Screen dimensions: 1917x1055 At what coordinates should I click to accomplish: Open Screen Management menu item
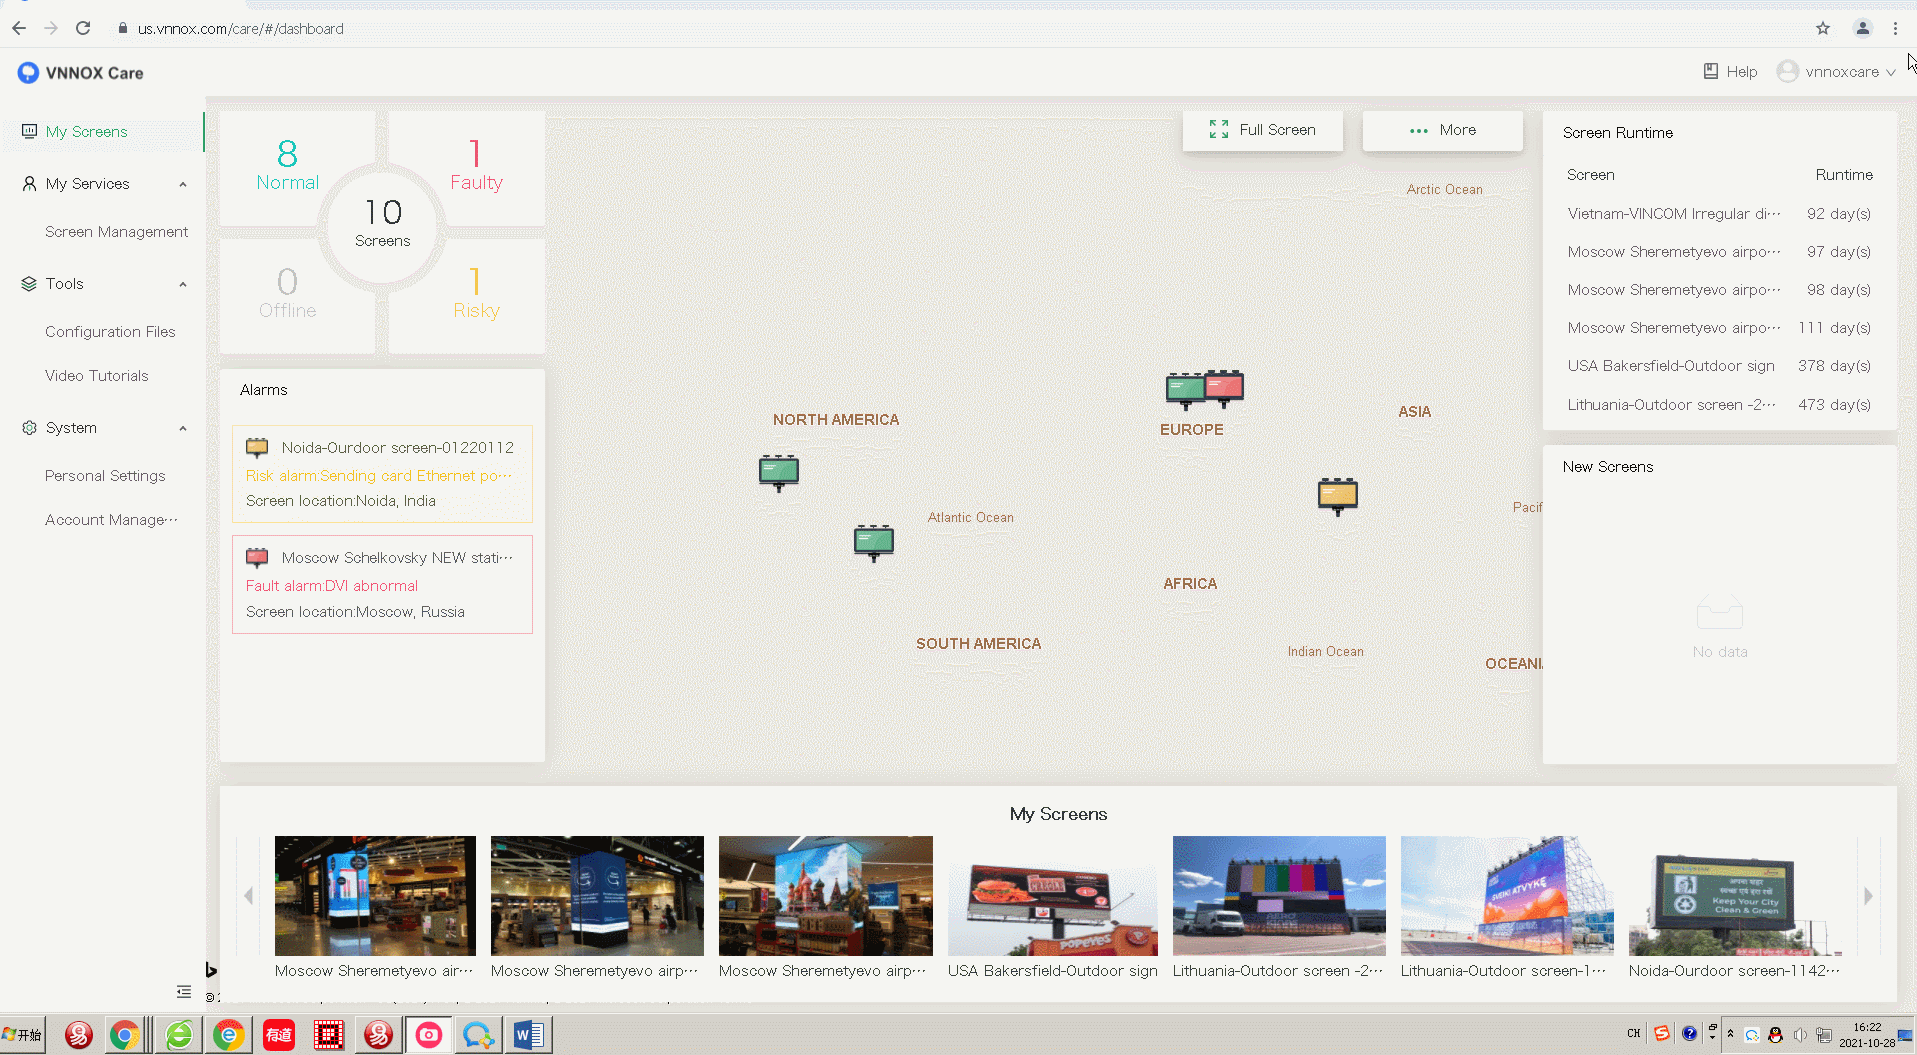(116, 232)
